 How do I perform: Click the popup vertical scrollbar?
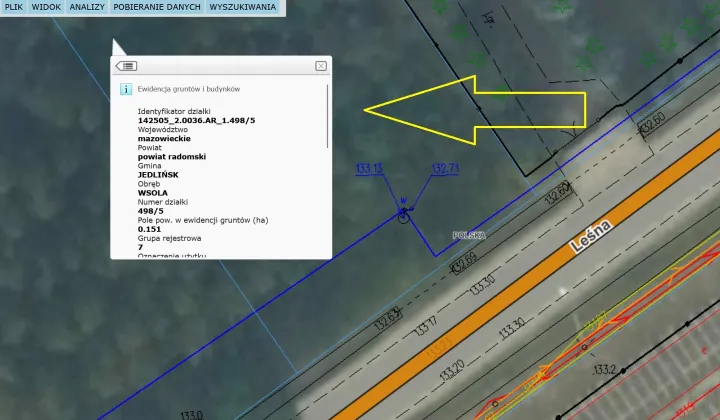(x=328, y=116)
